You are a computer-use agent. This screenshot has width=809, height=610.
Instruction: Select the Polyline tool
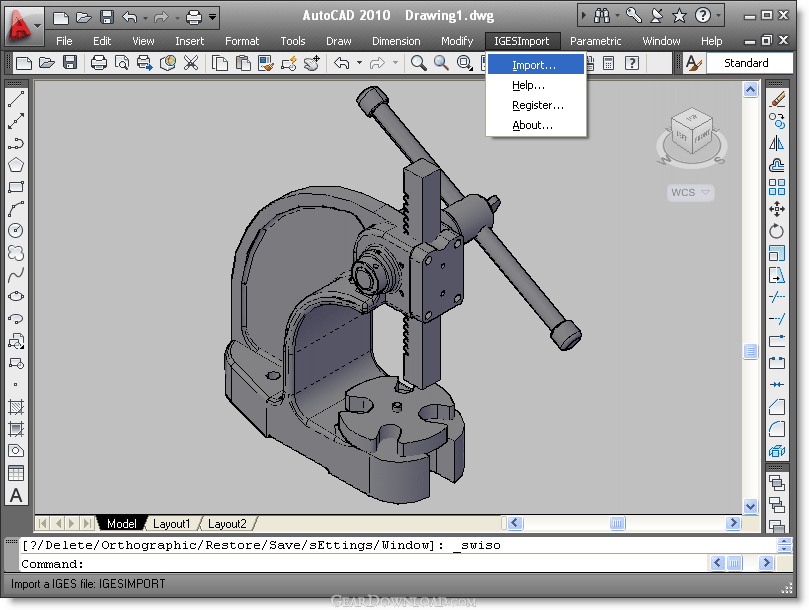(x=16, y=143)
